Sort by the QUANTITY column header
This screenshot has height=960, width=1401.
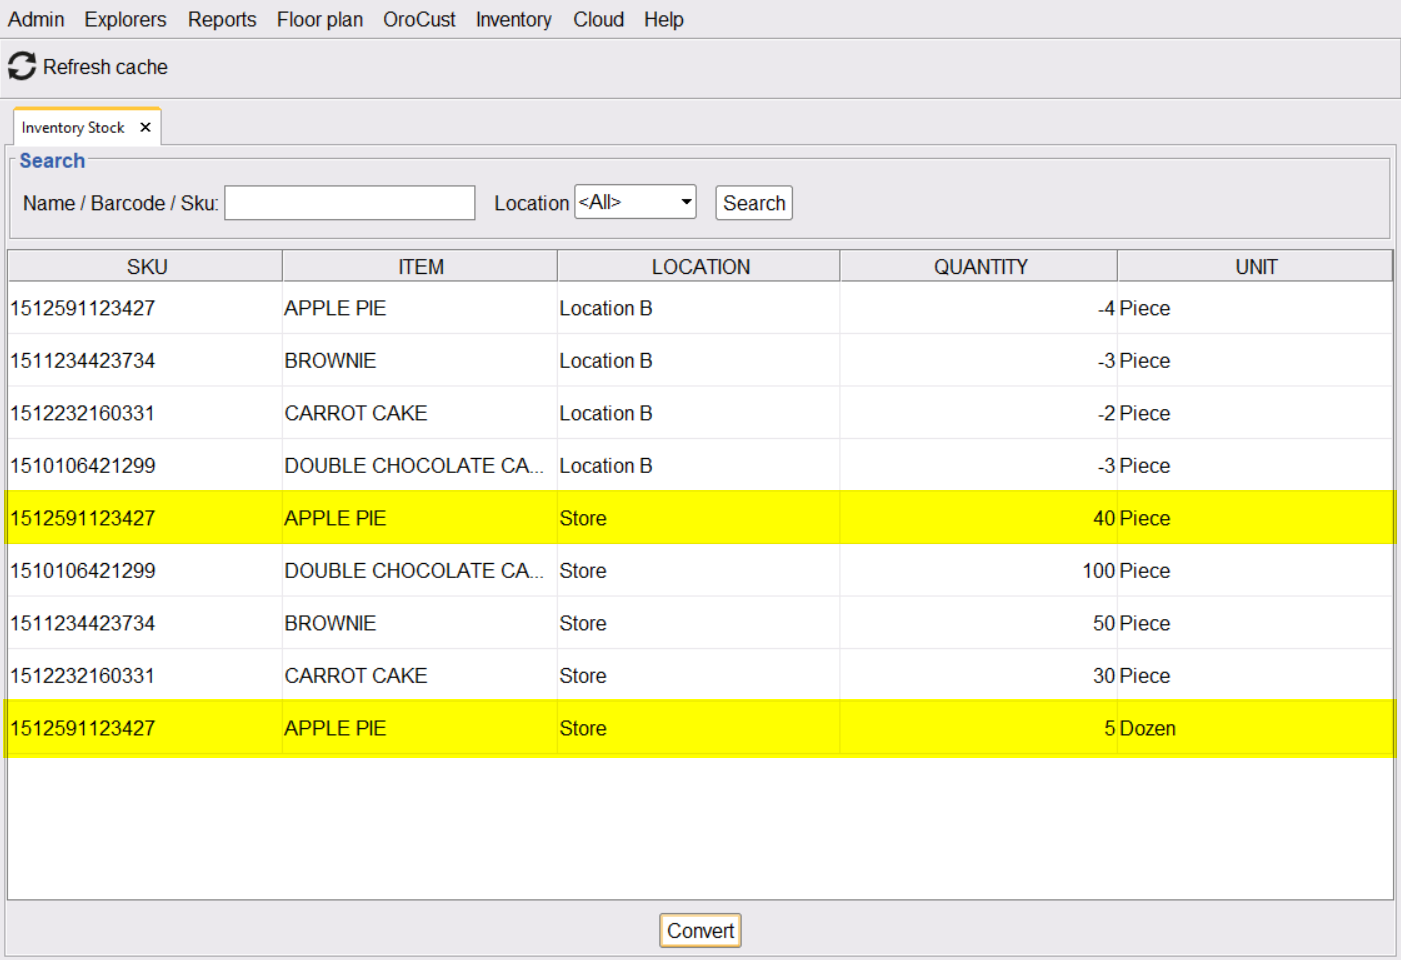click(980, 267)
